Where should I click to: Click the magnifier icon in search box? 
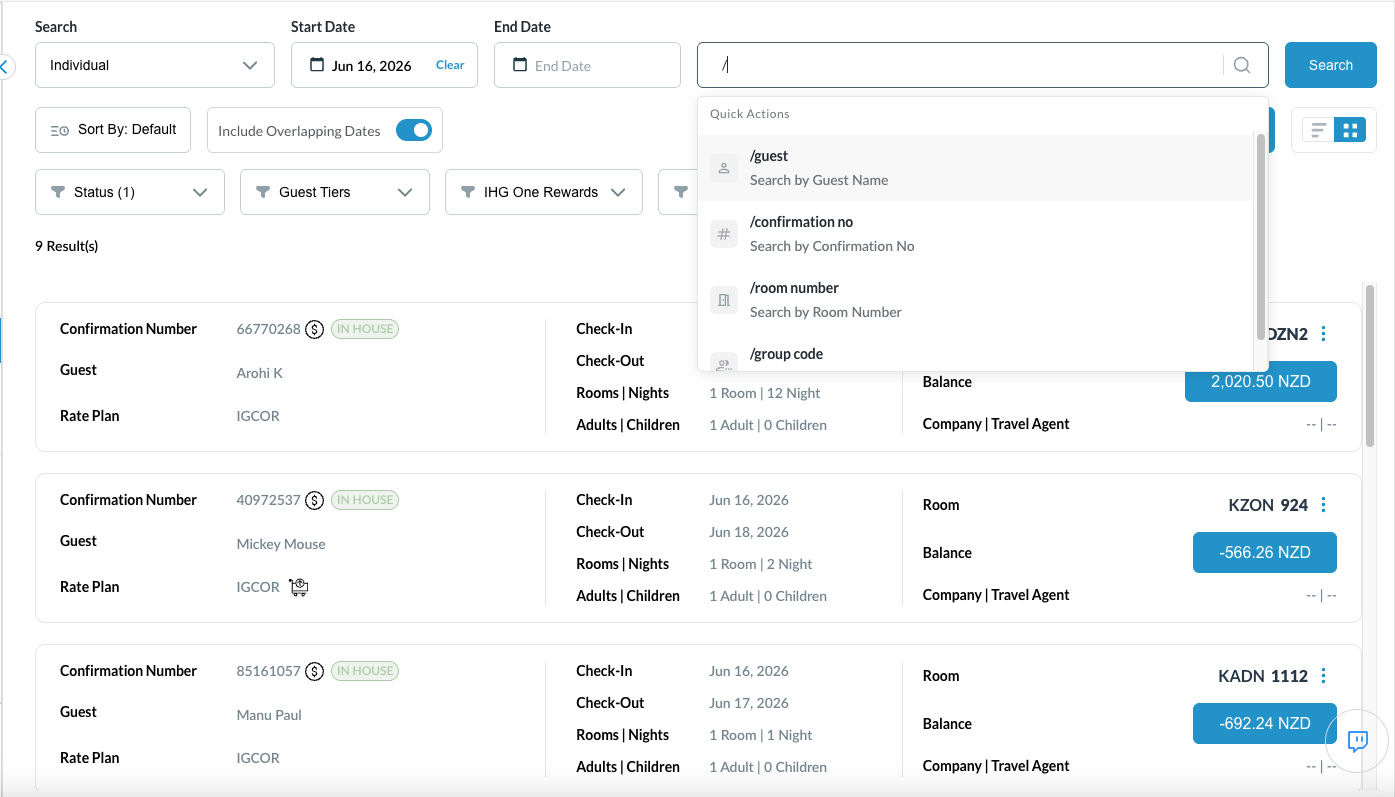[1242, 65]
